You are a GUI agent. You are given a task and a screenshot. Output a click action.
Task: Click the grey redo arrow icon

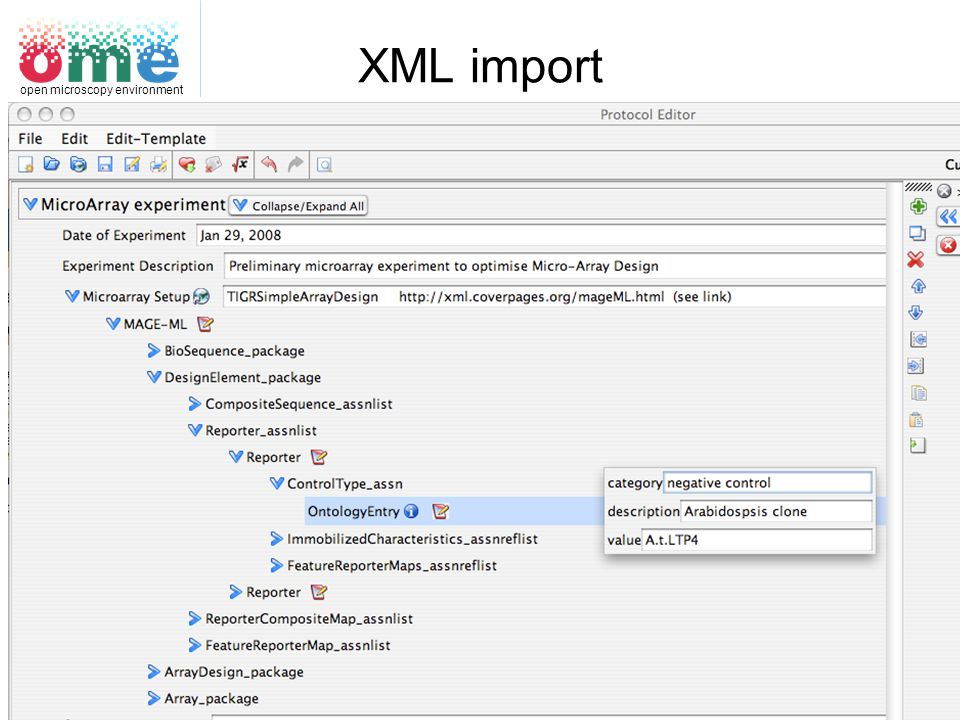[296, 164]
